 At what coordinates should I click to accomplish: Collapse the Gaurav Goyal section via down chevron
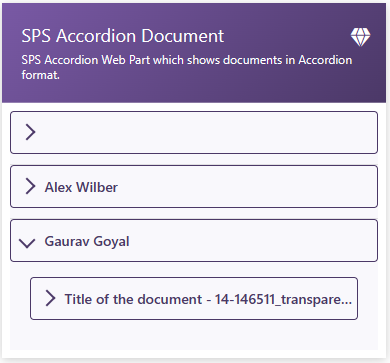tap(27, 243)
